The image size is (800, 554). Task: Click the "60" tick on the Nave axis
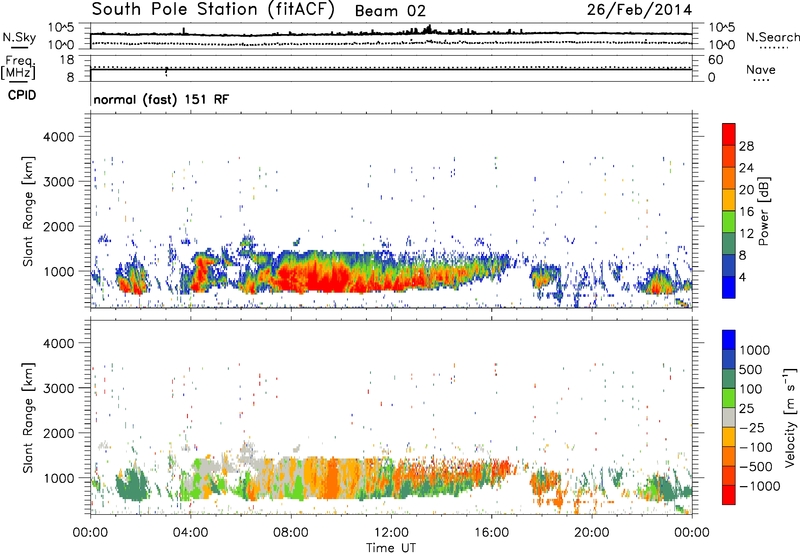(715, 60)
